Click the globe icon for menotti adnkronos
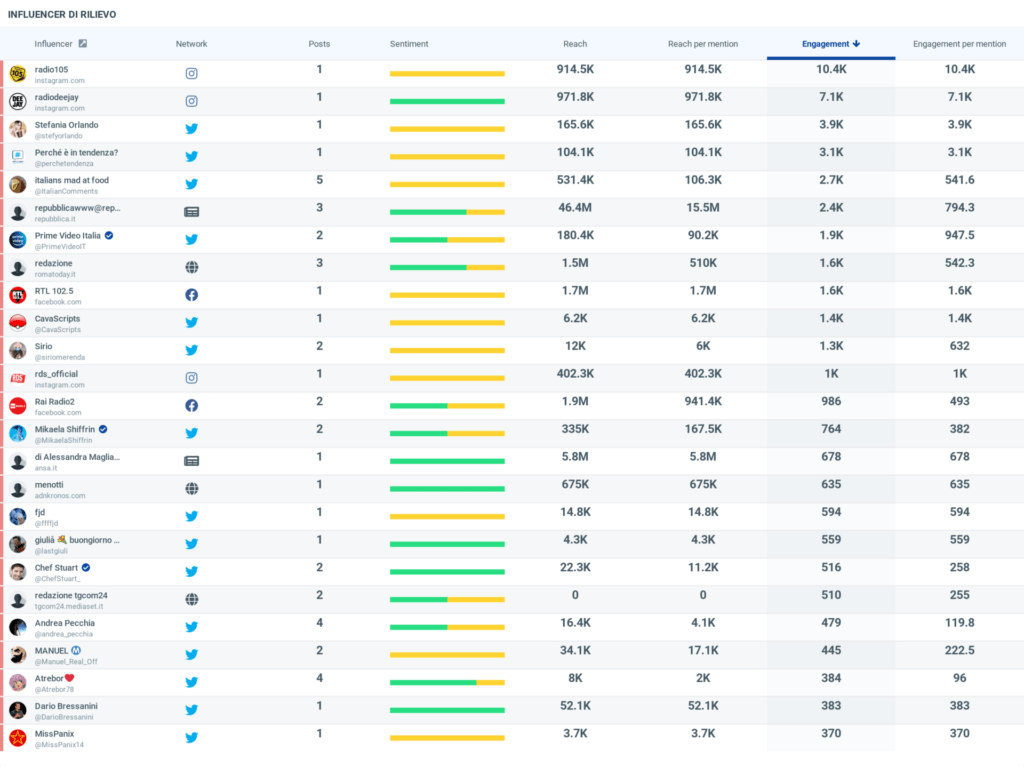 [191, 488]
